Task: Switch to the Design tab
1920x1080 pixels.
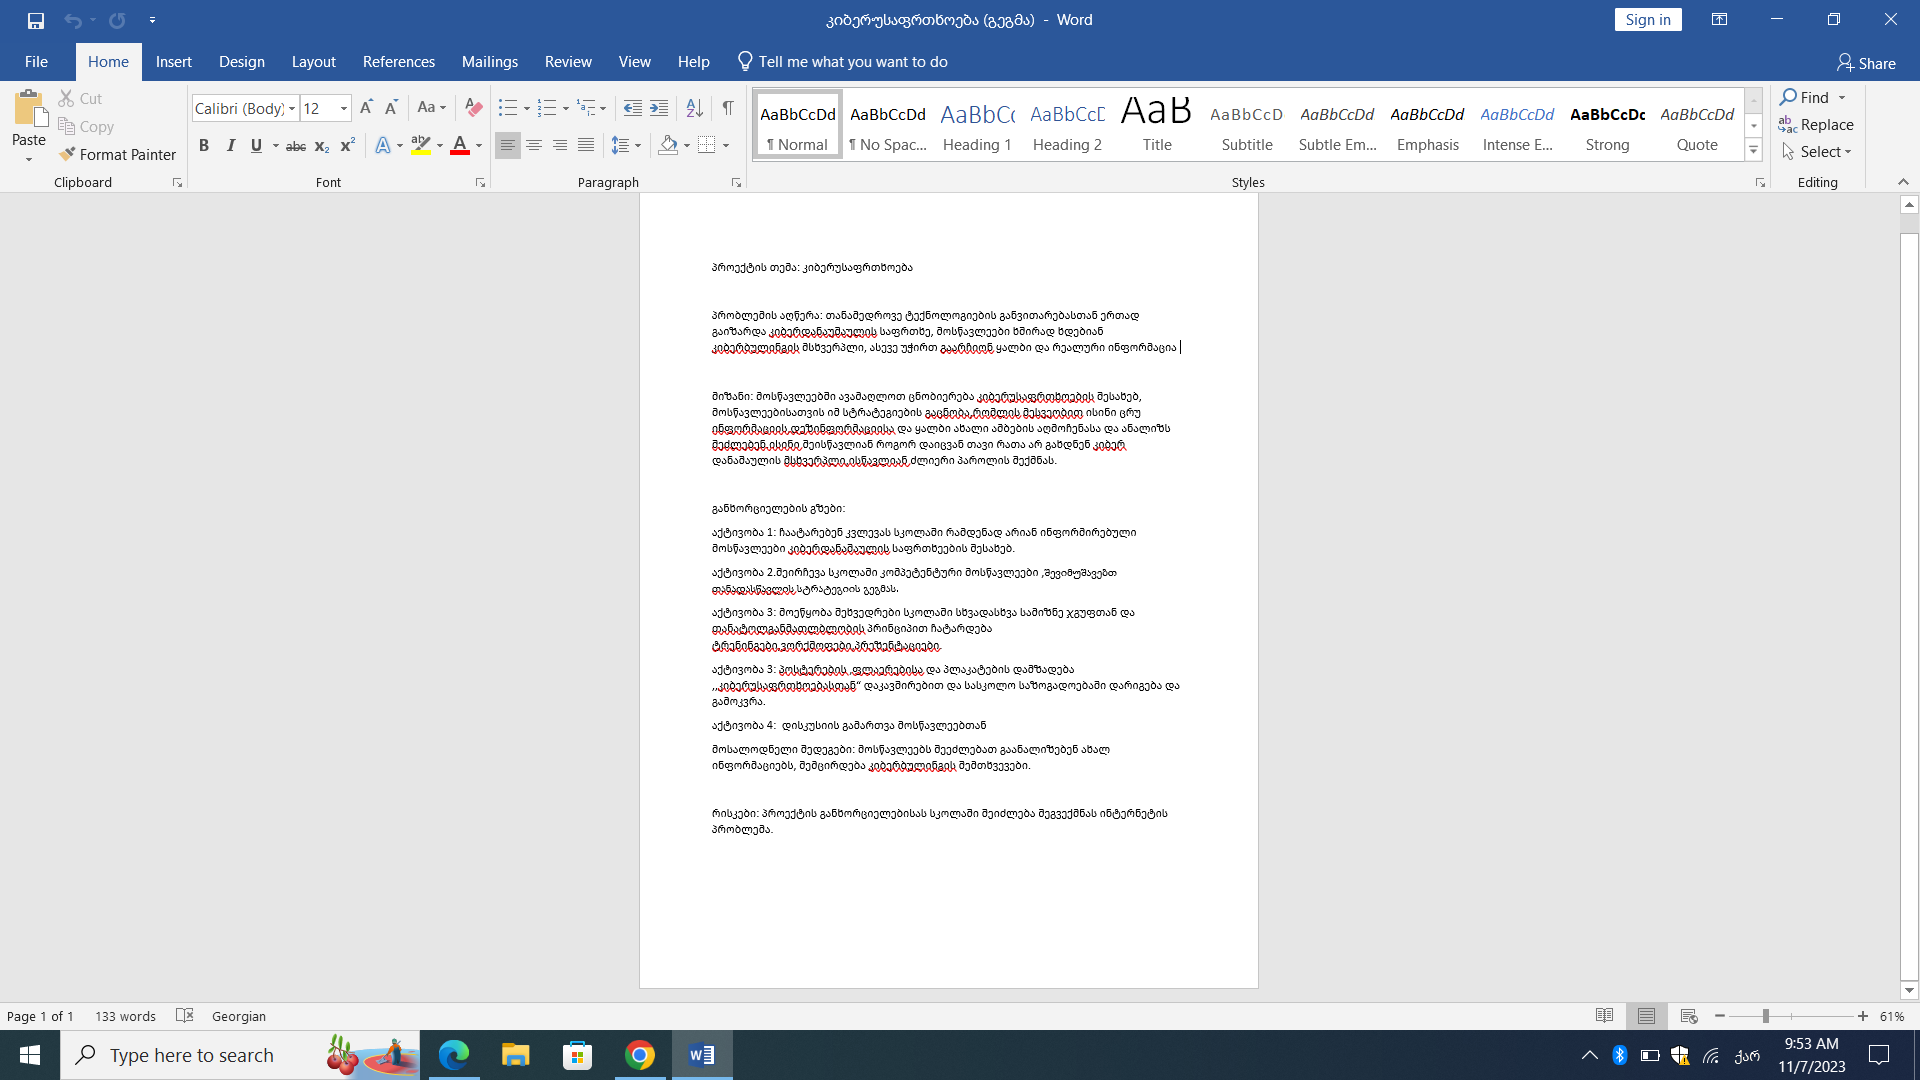Action: (242, 62)
